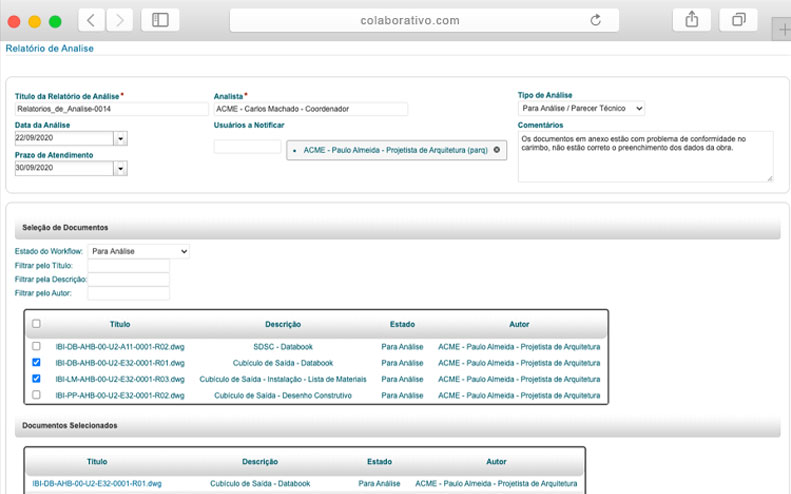Open the Prazo de Atendimento date picker arrow

(x=121, y=168)
